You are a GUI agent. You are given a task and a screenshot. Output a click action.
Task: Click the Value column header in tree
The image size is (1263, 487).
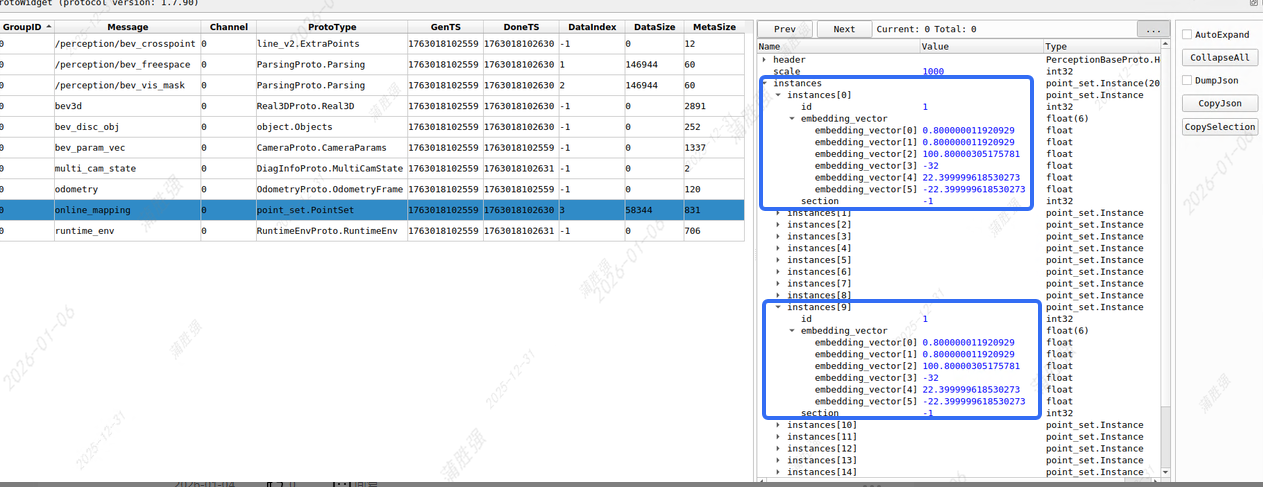[x=980, y=46]
